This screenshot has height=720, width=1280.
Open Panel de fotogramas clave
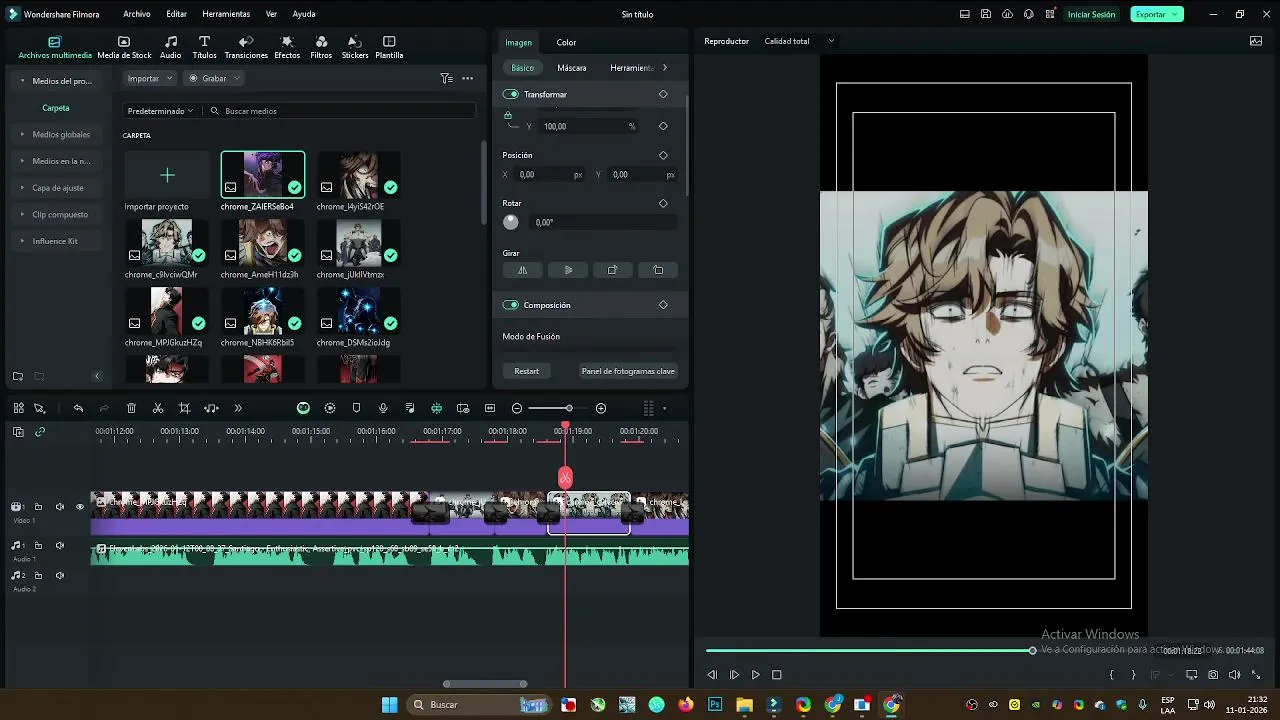(x=628, y=371)
